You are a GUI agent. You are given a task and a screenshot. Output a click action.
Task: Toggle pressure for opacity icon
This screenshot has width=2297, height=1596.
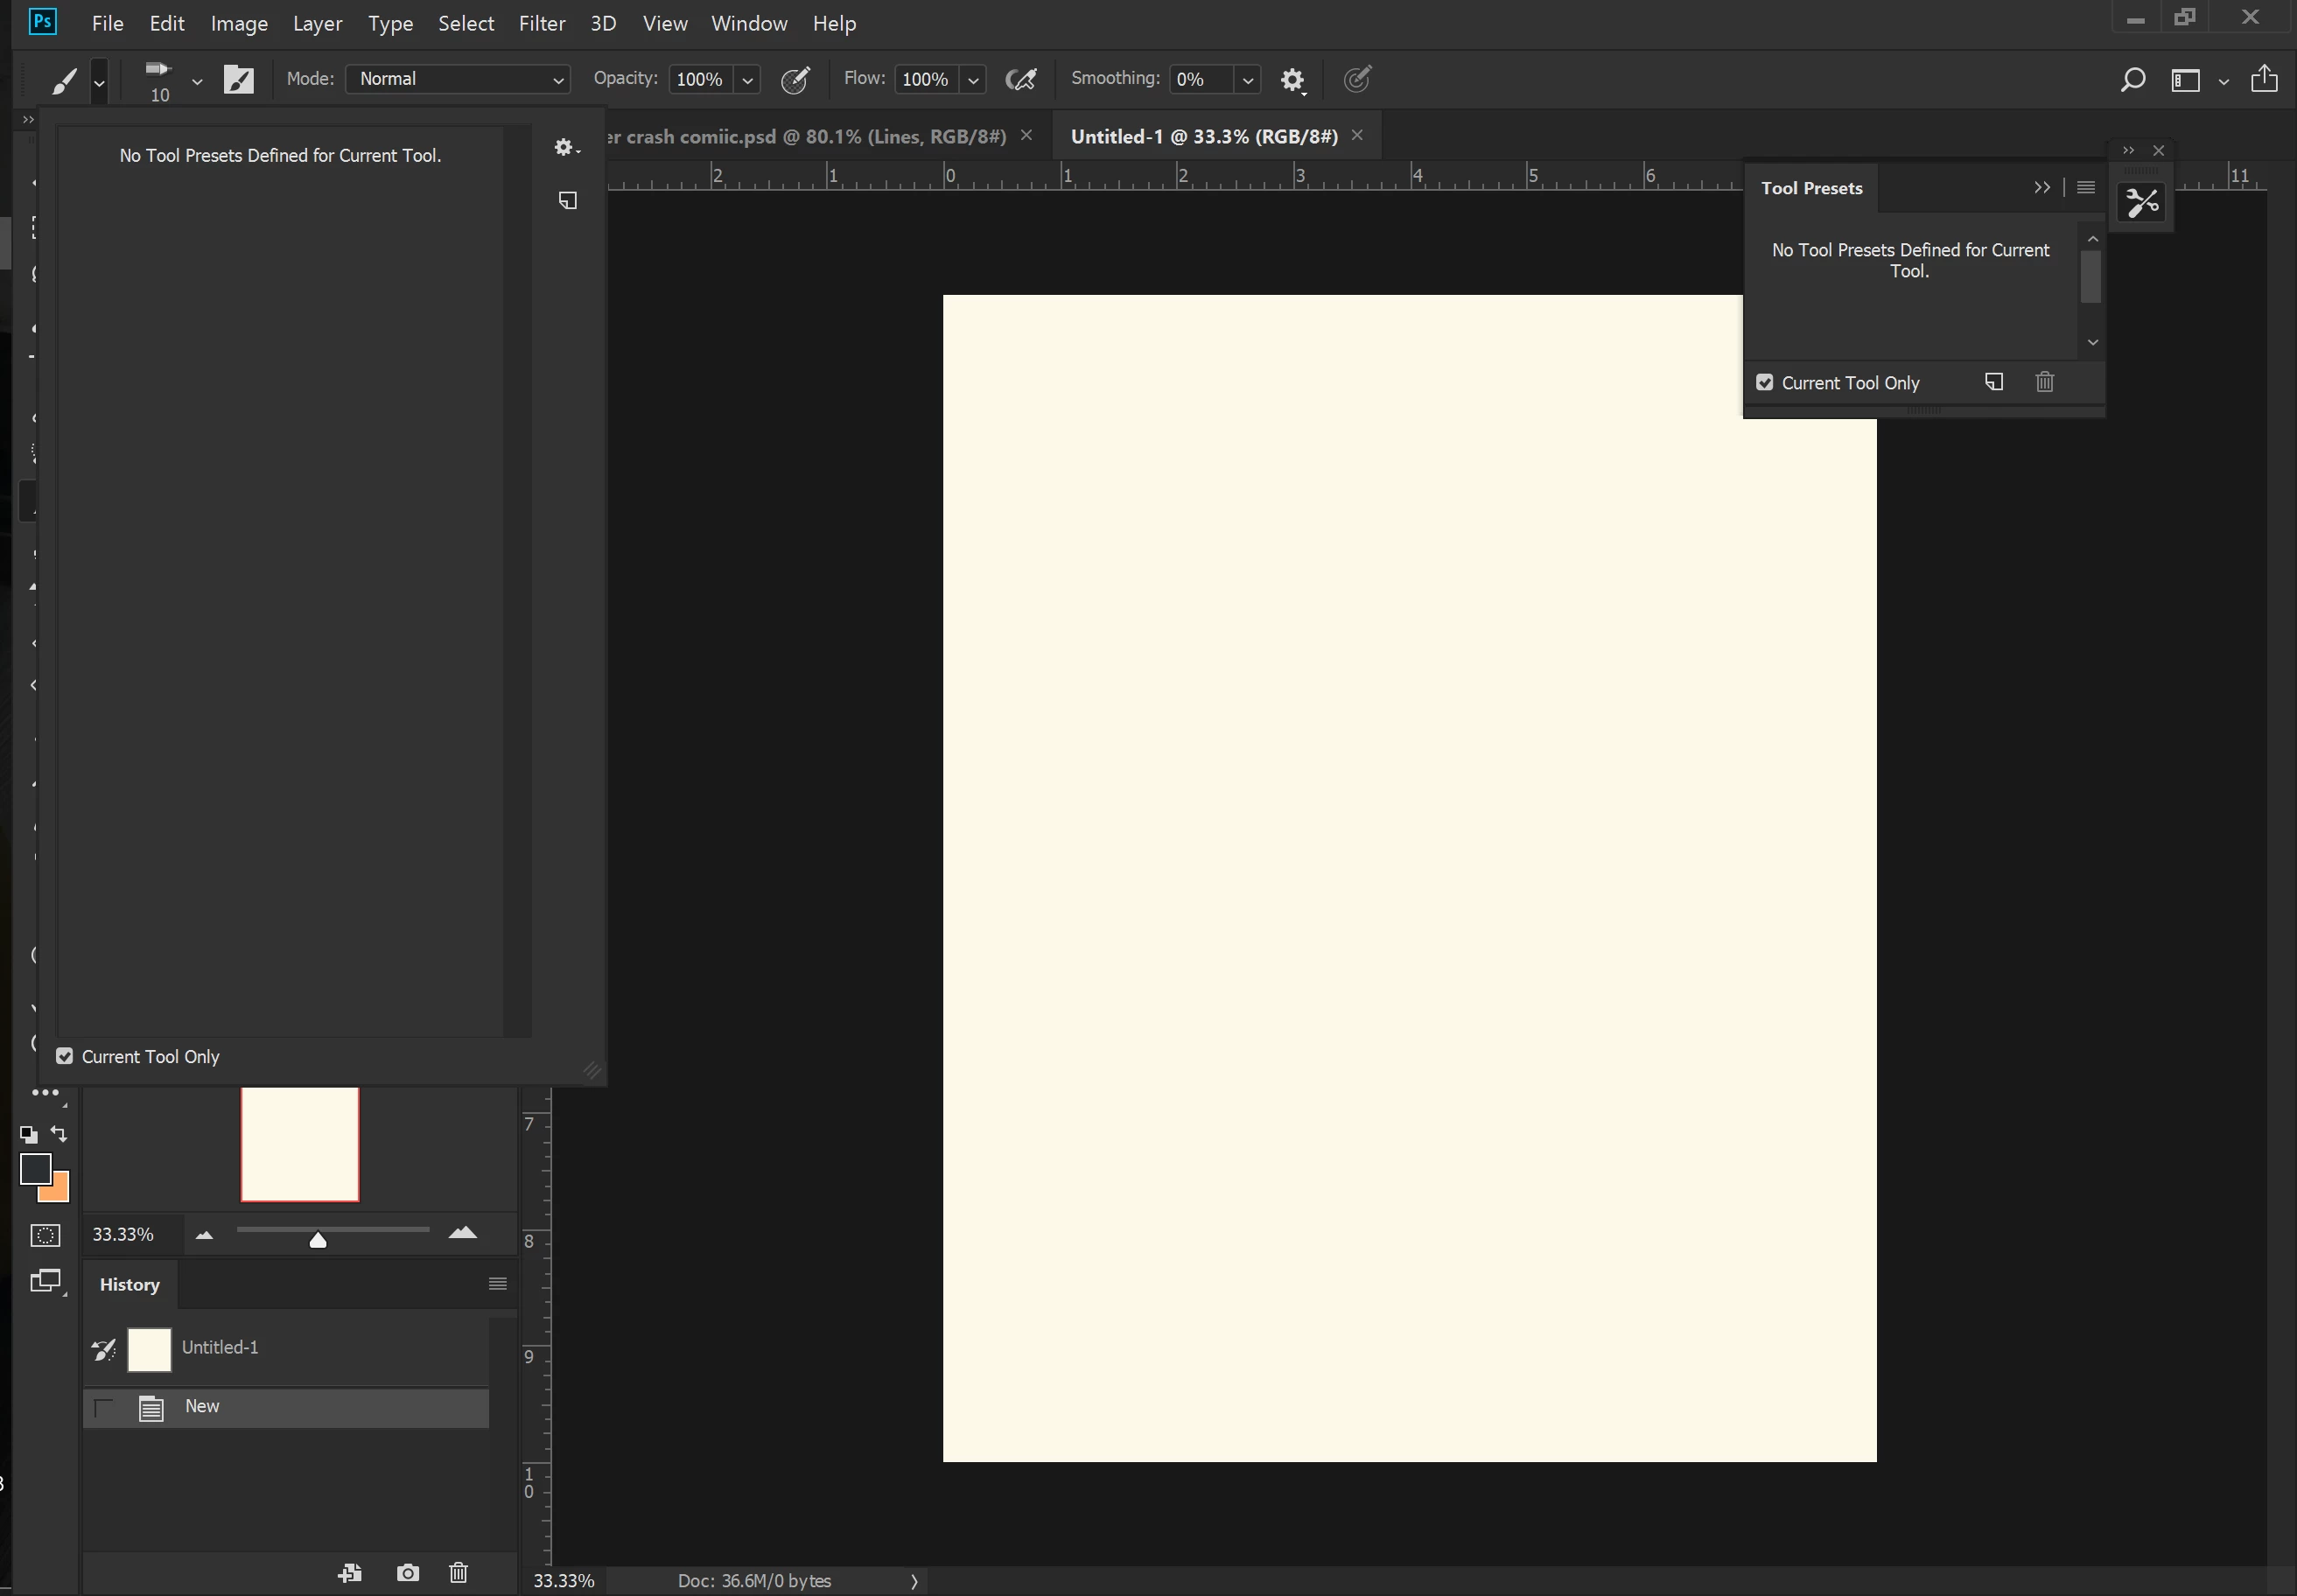click(x=795, y=79)
